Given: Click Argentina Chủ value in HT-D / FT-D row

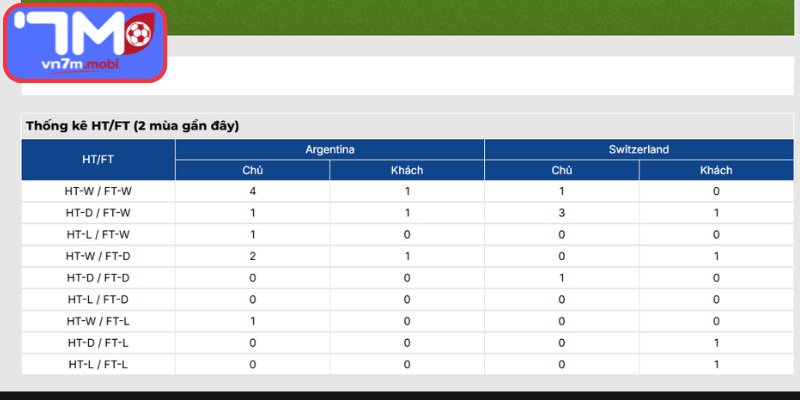Looking at the screenshot, I should tap(253, 278).
